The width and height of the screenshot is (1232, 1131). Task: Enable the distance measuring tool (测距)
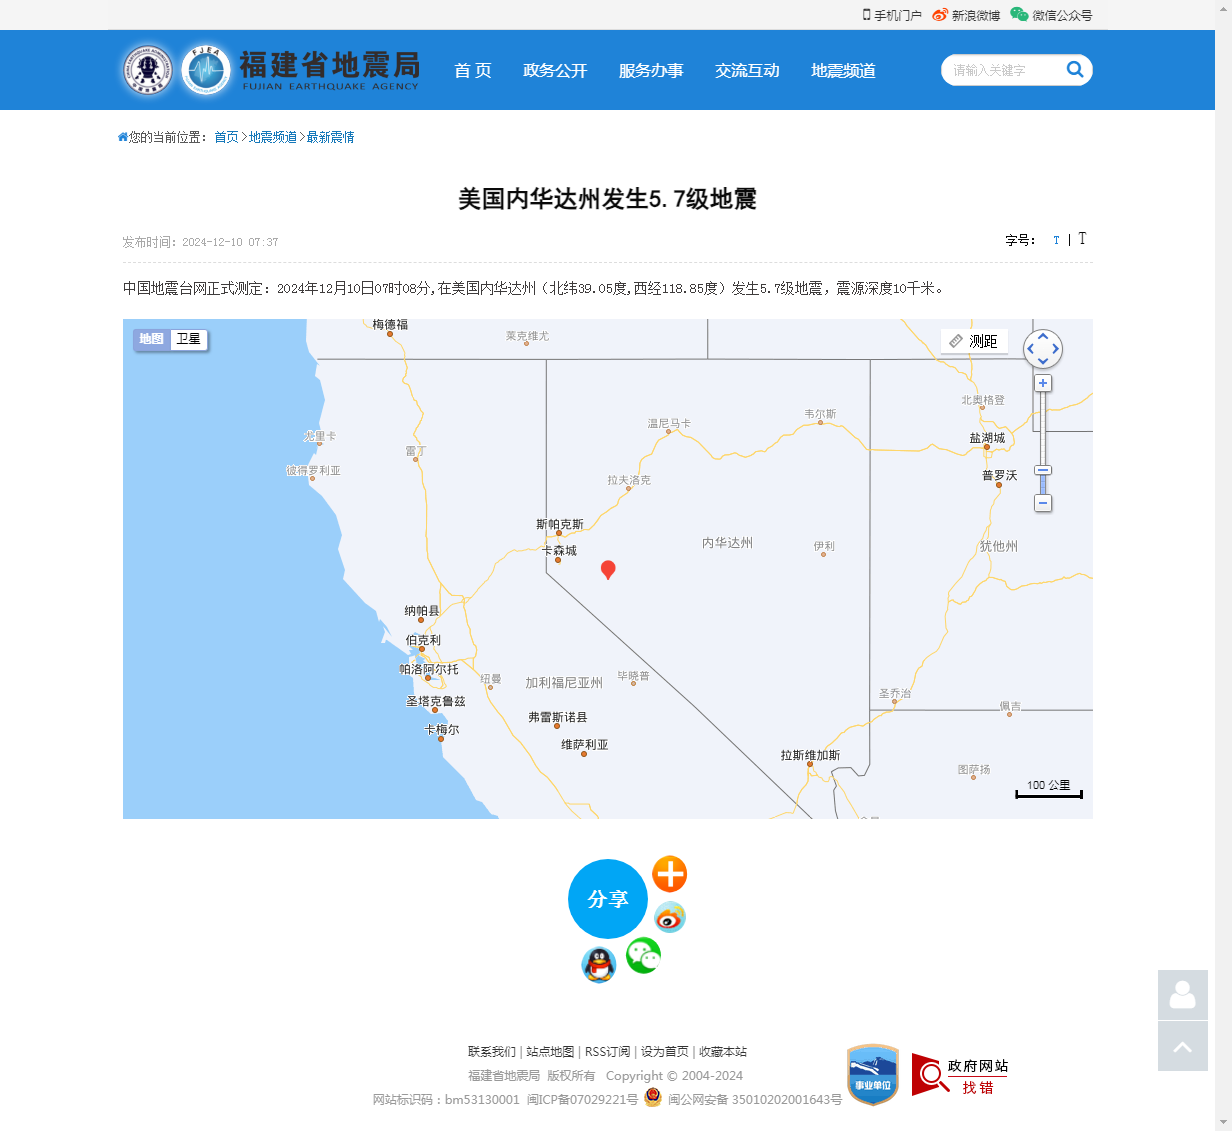(x=974, y=341)
